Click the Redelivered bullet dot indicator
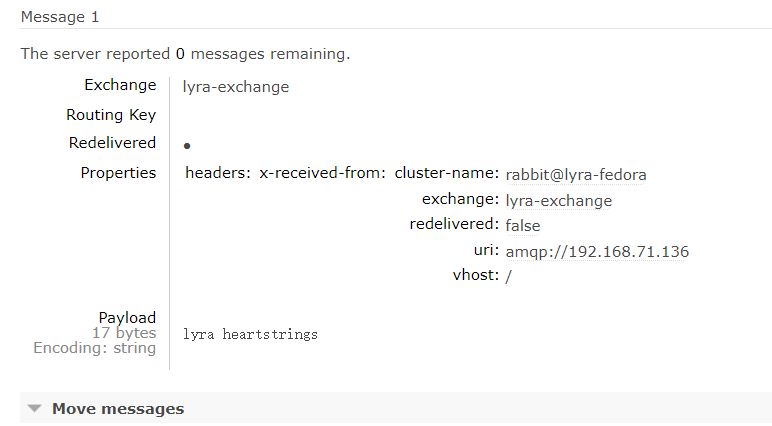 pos(187,145)
